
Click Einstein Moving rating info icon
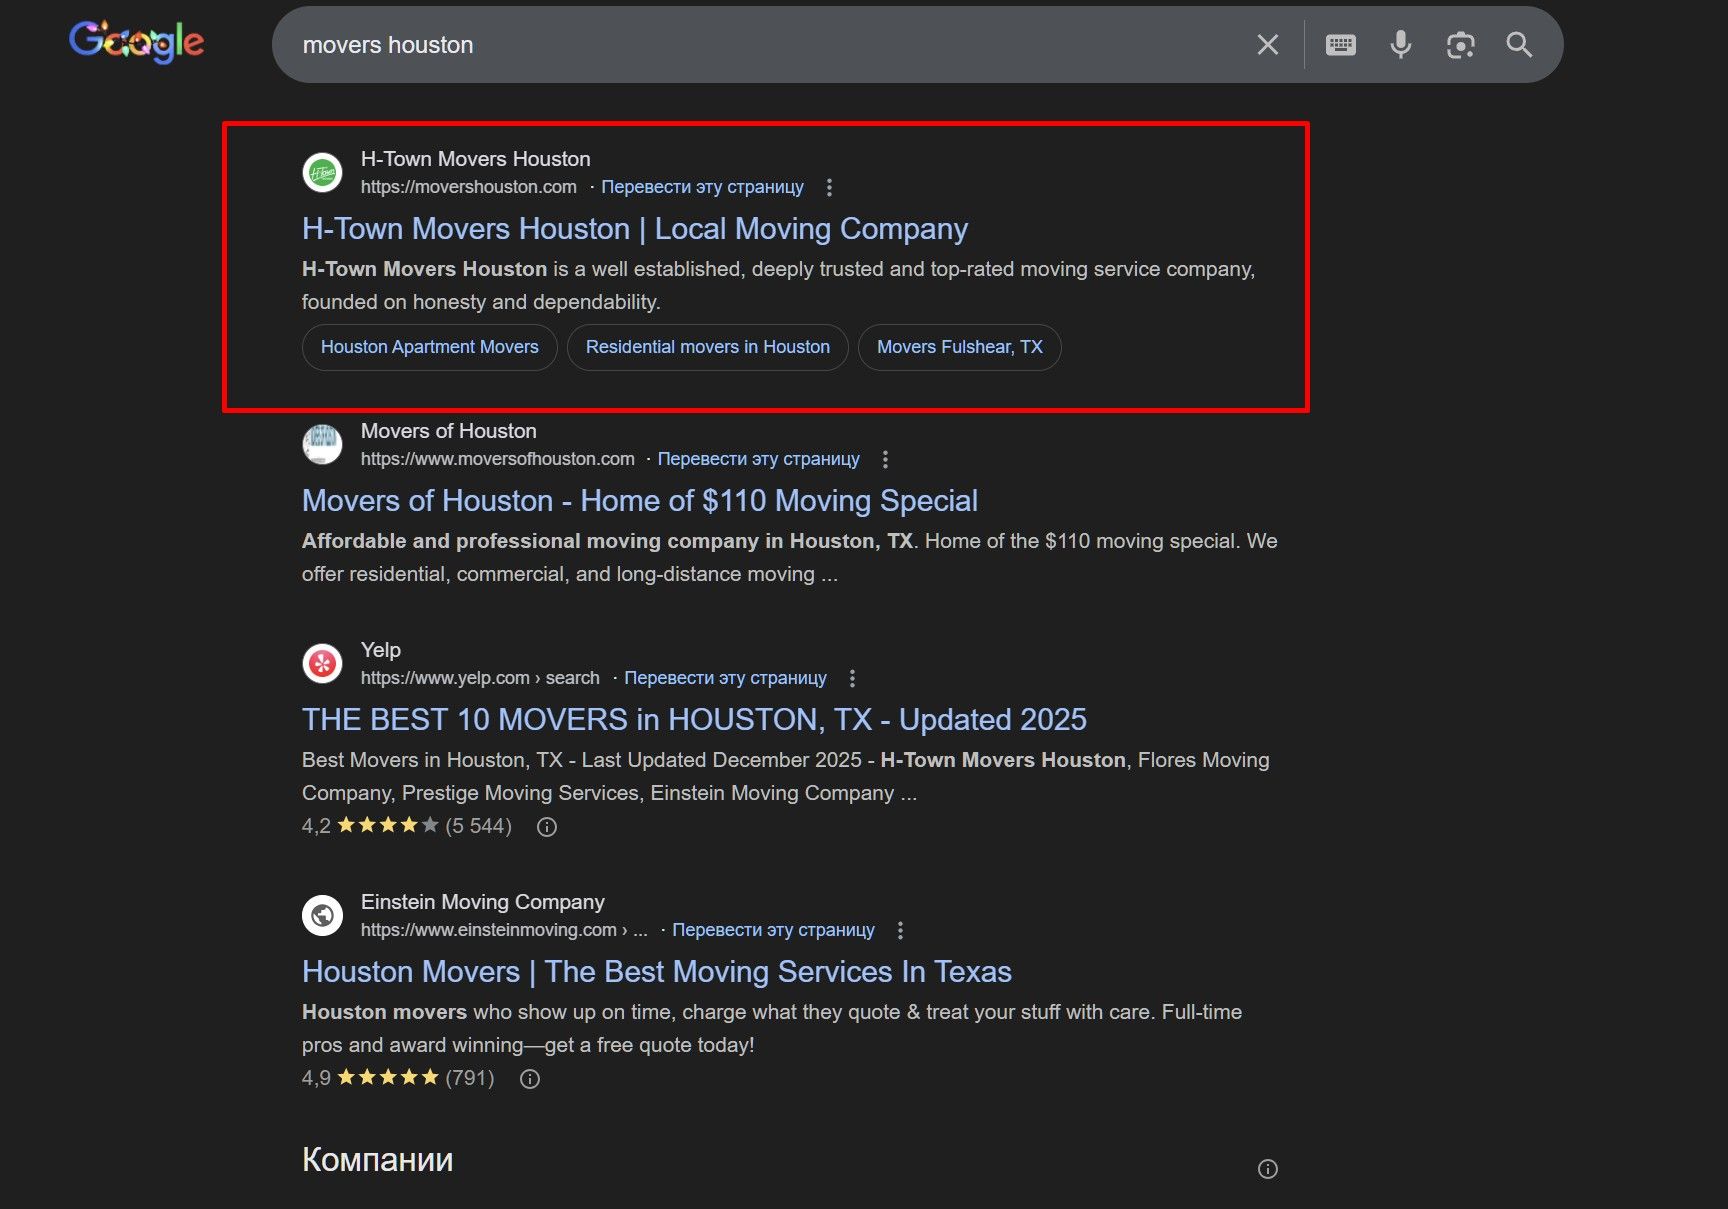[530, 1079]
